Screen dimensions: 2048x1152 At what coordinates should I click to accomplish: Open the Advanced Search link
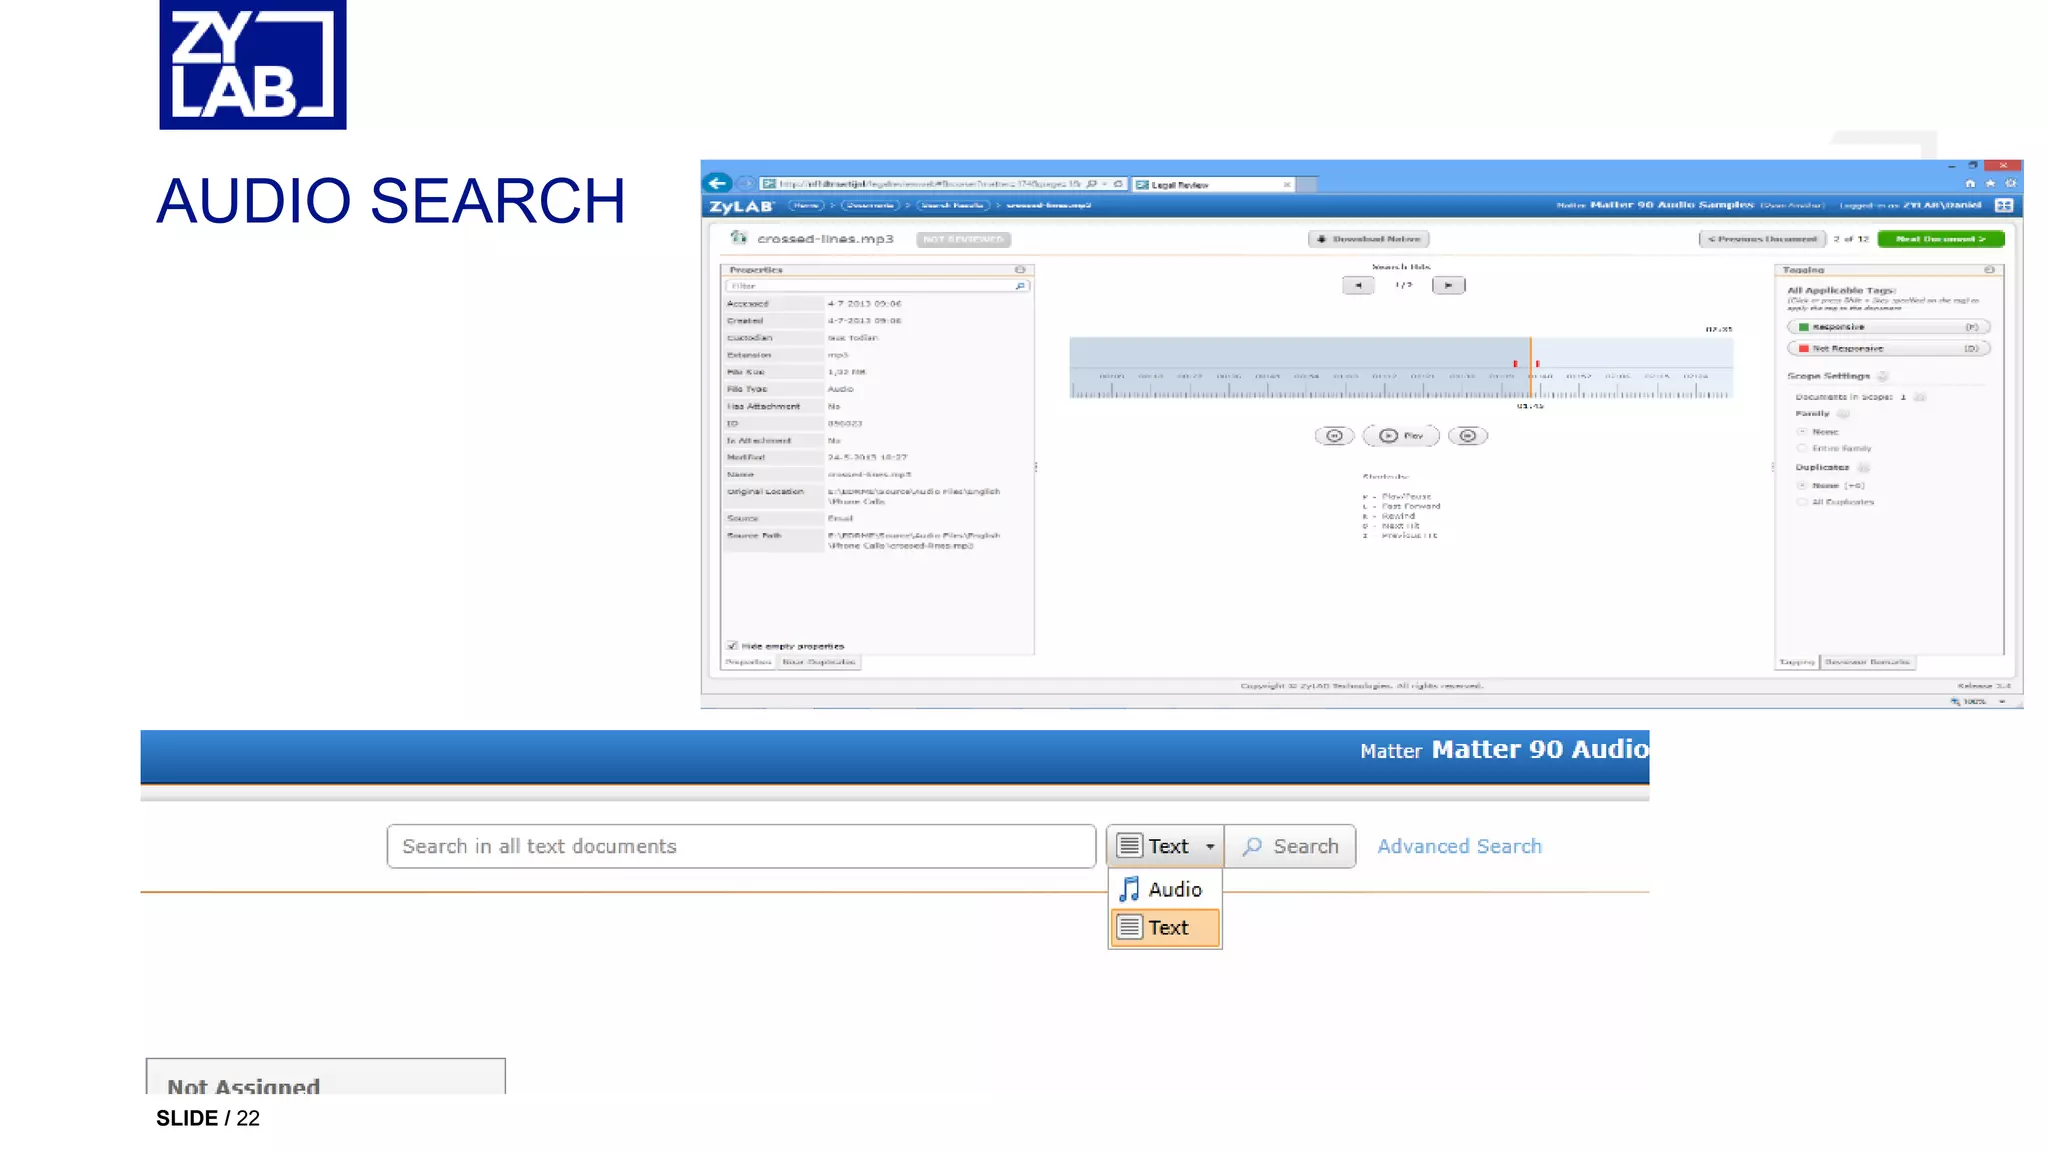[x=1459, y=846]
